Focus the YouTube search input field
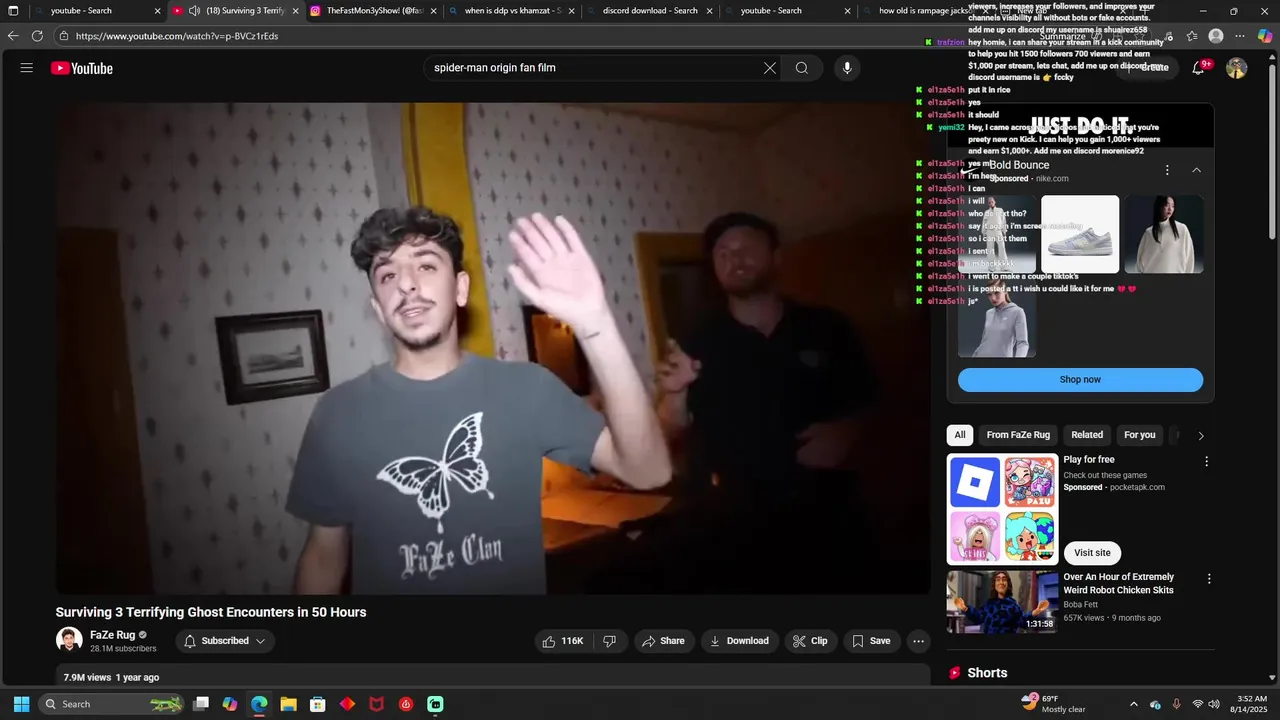 pos(595,68)
